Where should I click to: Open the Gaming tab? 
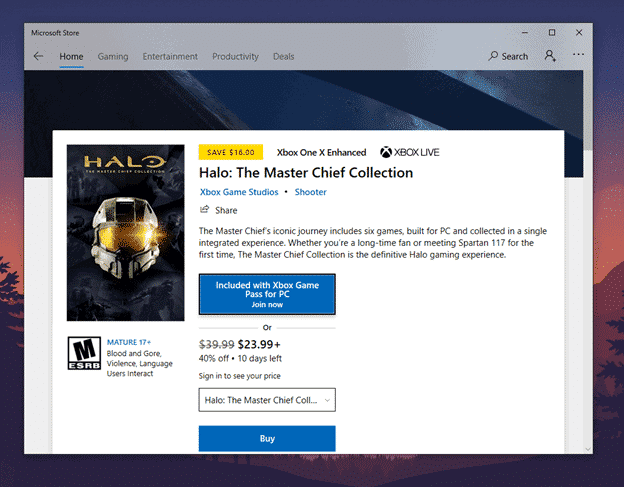(113, 56)
